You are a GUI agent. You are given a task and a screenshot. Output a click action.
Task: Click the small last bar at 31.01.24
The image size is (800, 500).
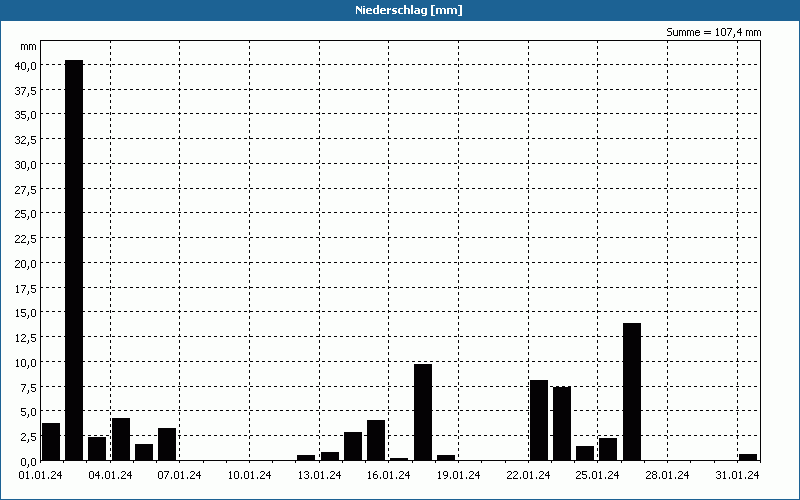pyautogui.click(x=748, y=457)
